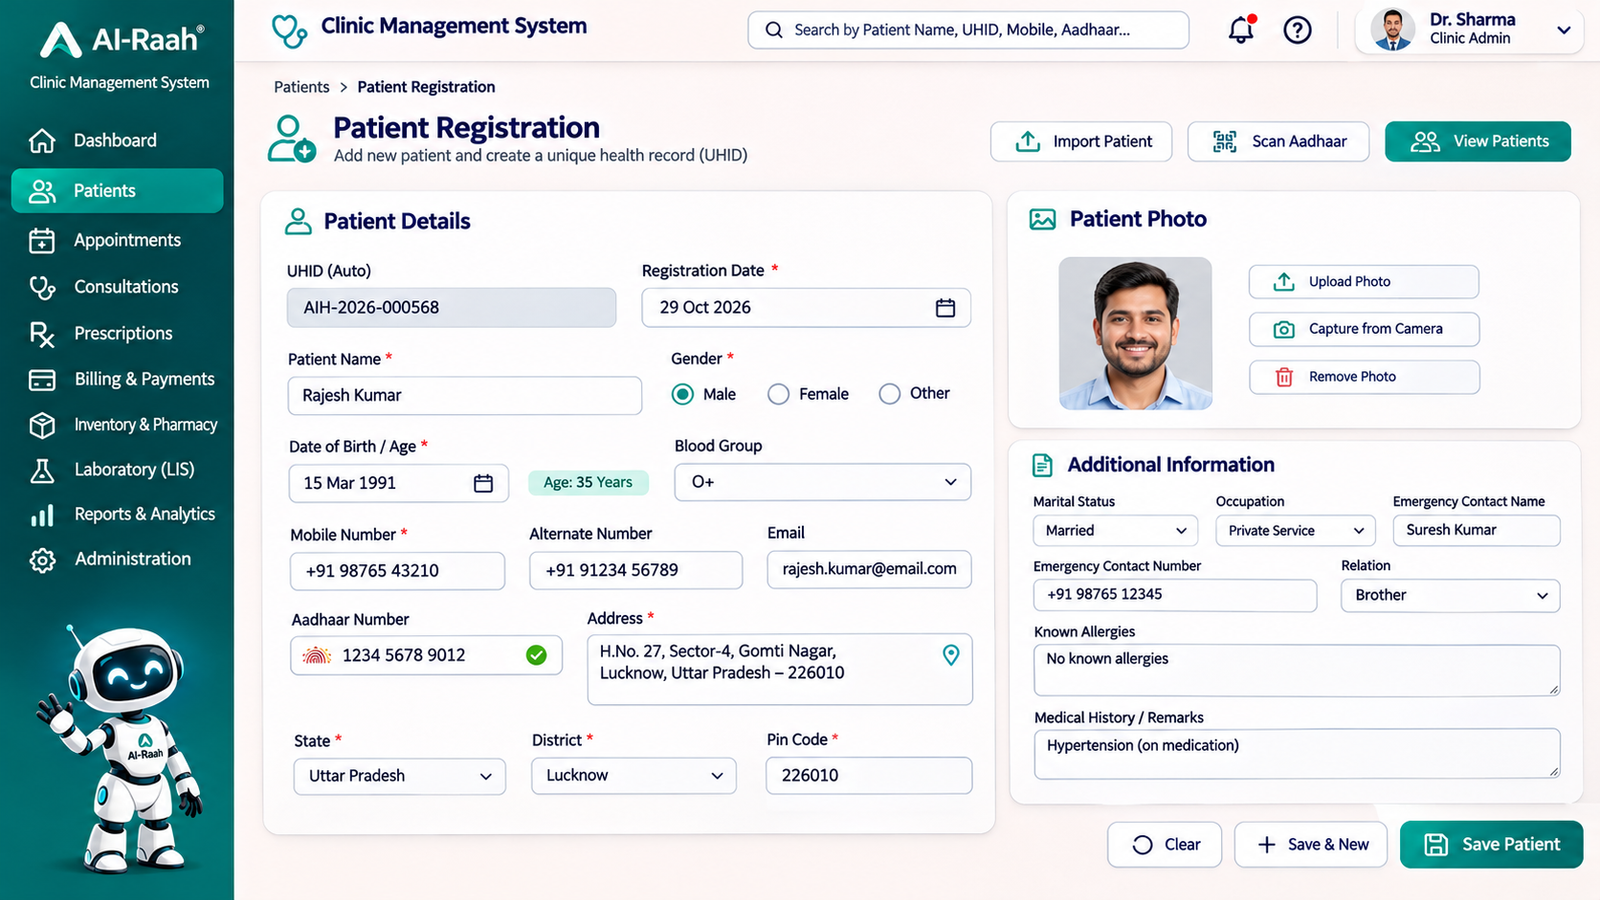Open the District dropdown showing Lucknow
Image resolution: width=1600 pixels, height=900 pixels.
(x=634, y=776)
